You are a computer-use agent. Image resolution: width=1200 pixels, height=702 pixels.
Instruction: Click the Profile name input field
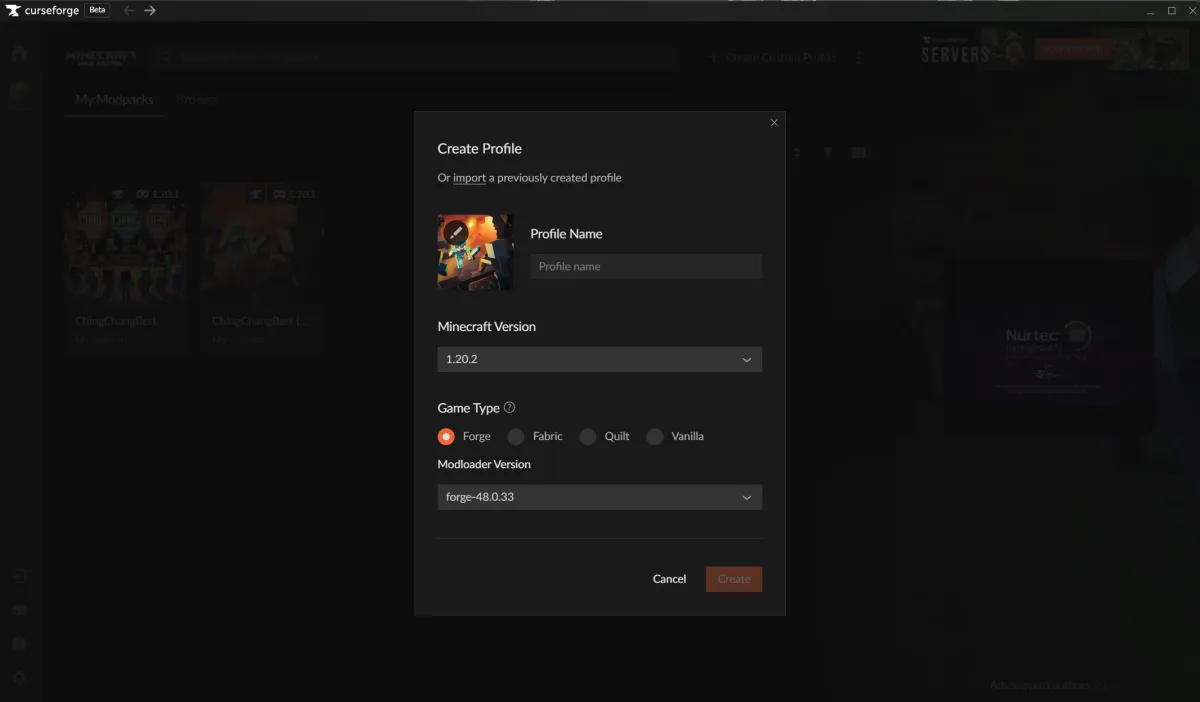(646, 266)
